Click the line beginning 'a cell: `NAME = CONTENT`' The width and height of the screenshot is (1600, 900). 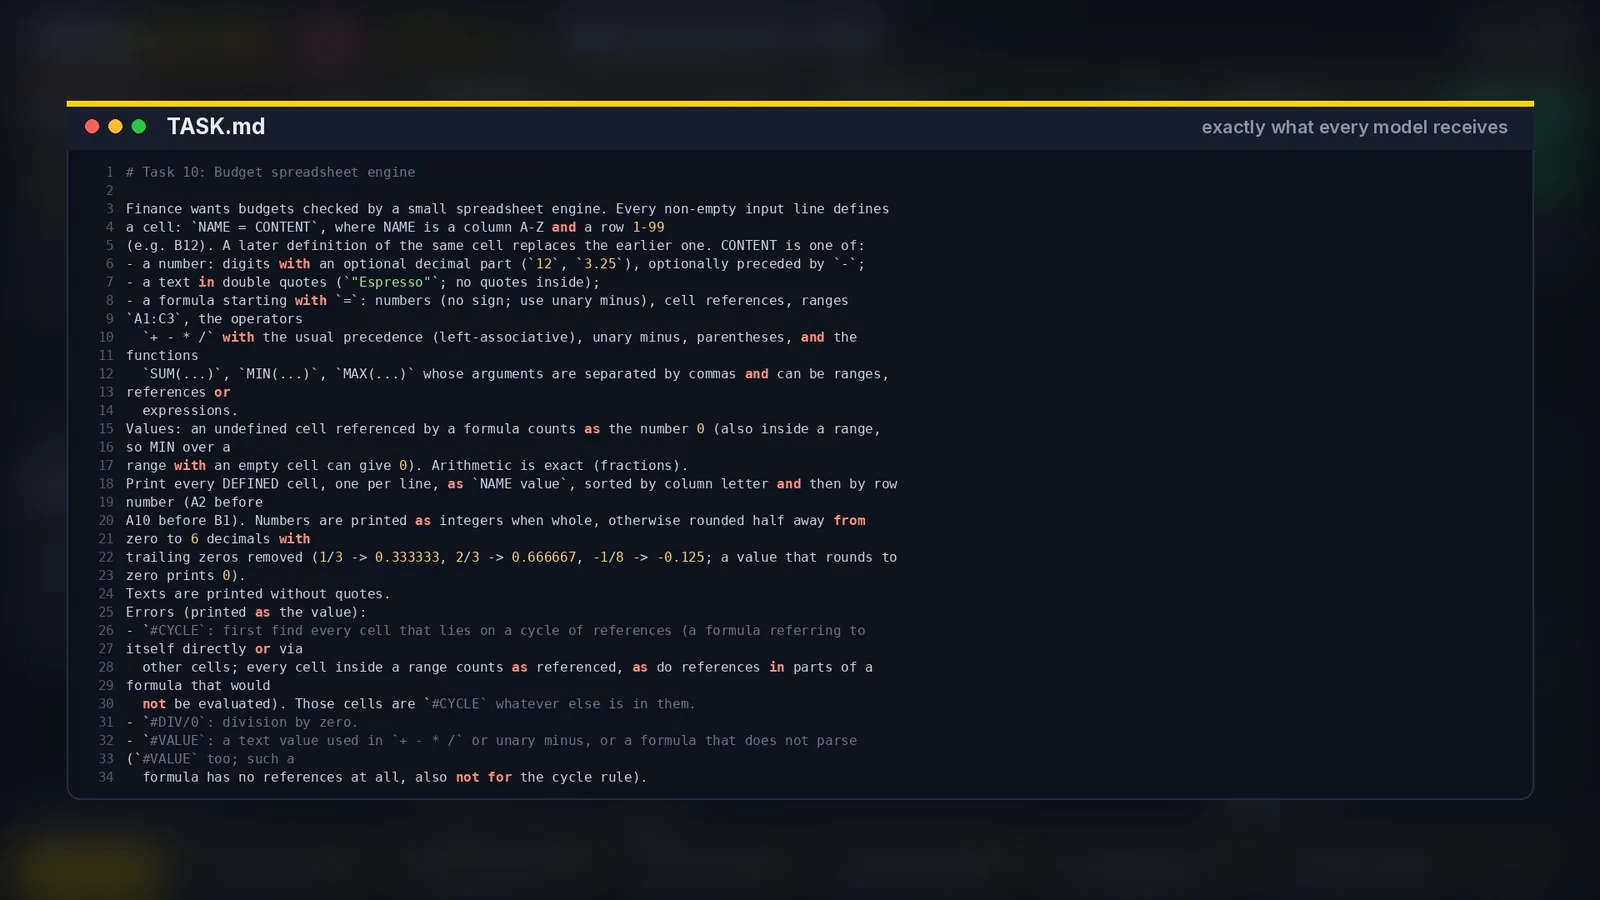(x=395, y=227)
